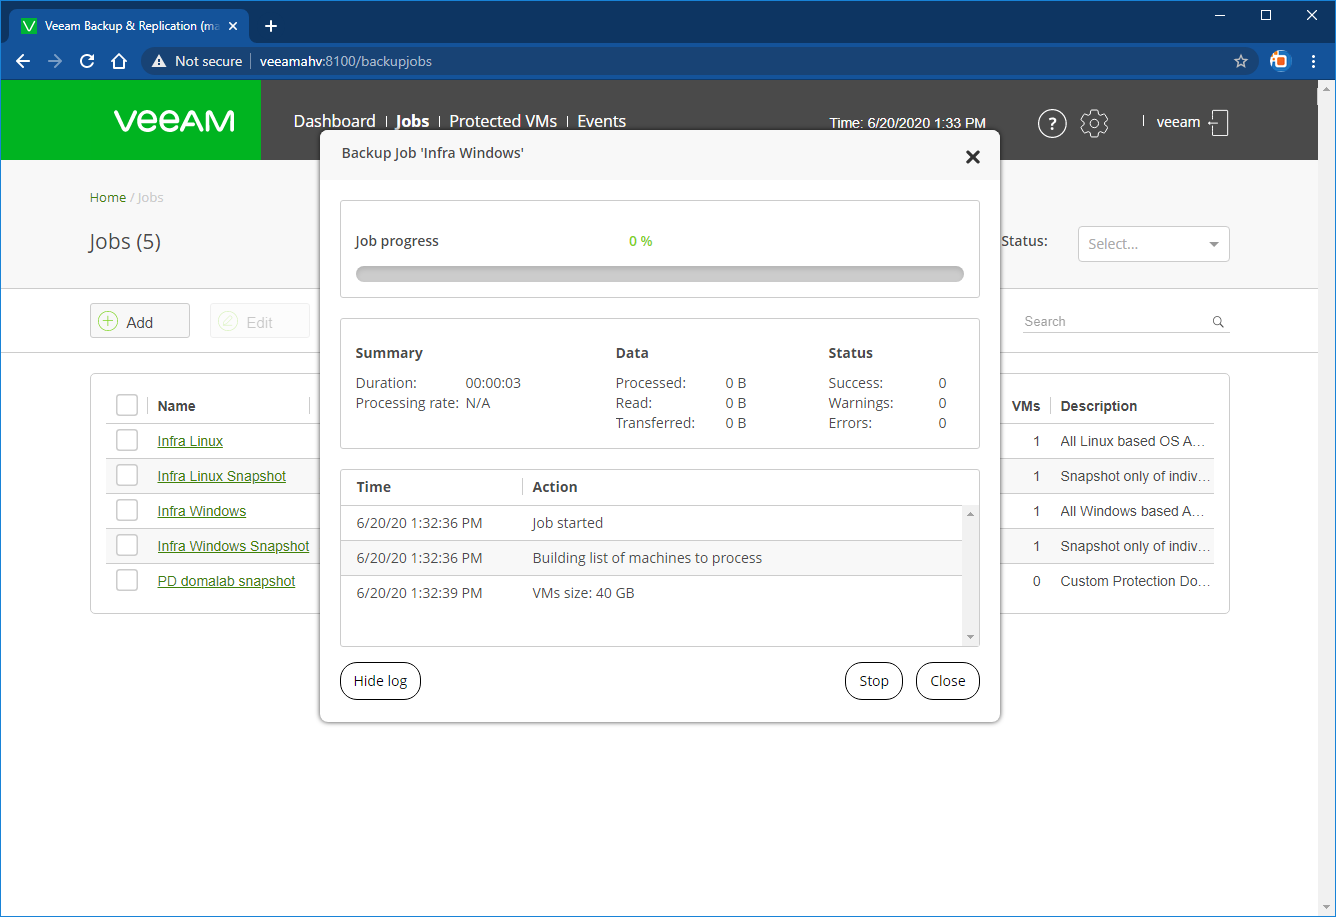Image resolution: width=1336 pixels, height=917 pixels.
Task: Select the pencil icon on the Edit button
Action: coord(227,320)
